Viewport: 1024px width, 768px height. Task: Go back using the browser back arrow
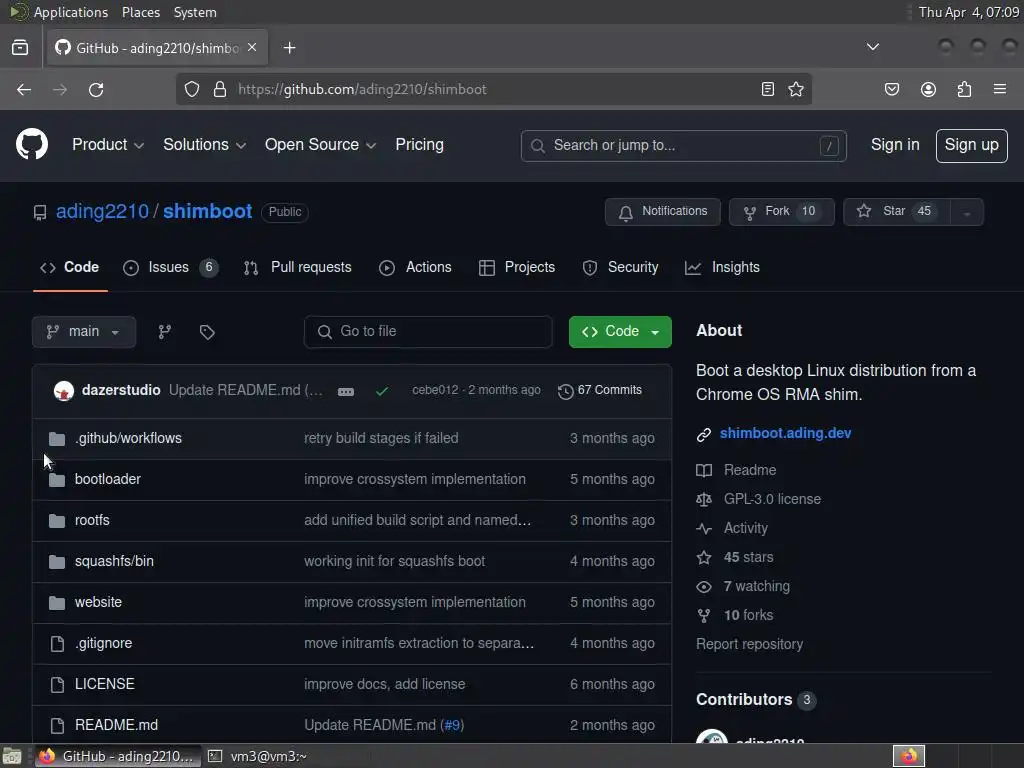24,89
